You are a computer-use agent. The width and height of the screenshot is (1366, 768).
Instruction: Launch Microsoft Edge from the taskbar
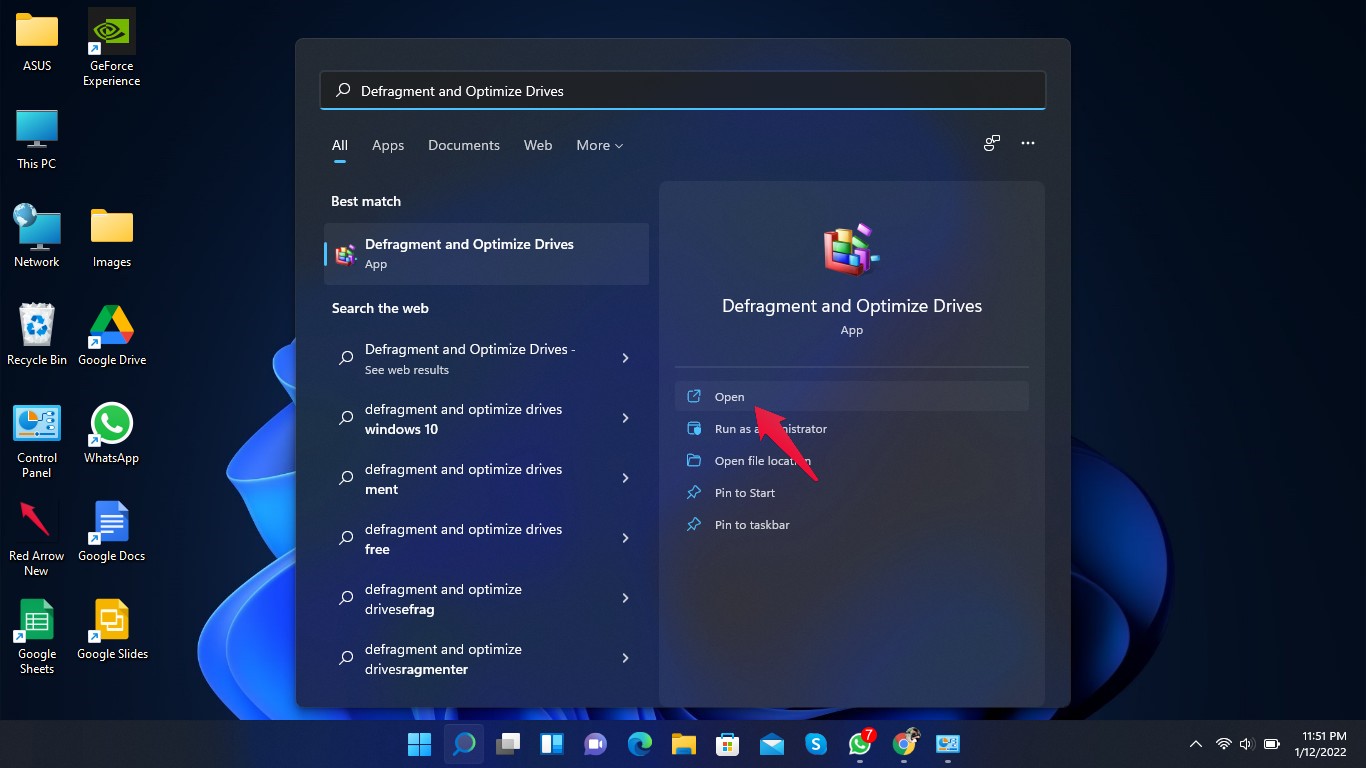pos(640,744)
